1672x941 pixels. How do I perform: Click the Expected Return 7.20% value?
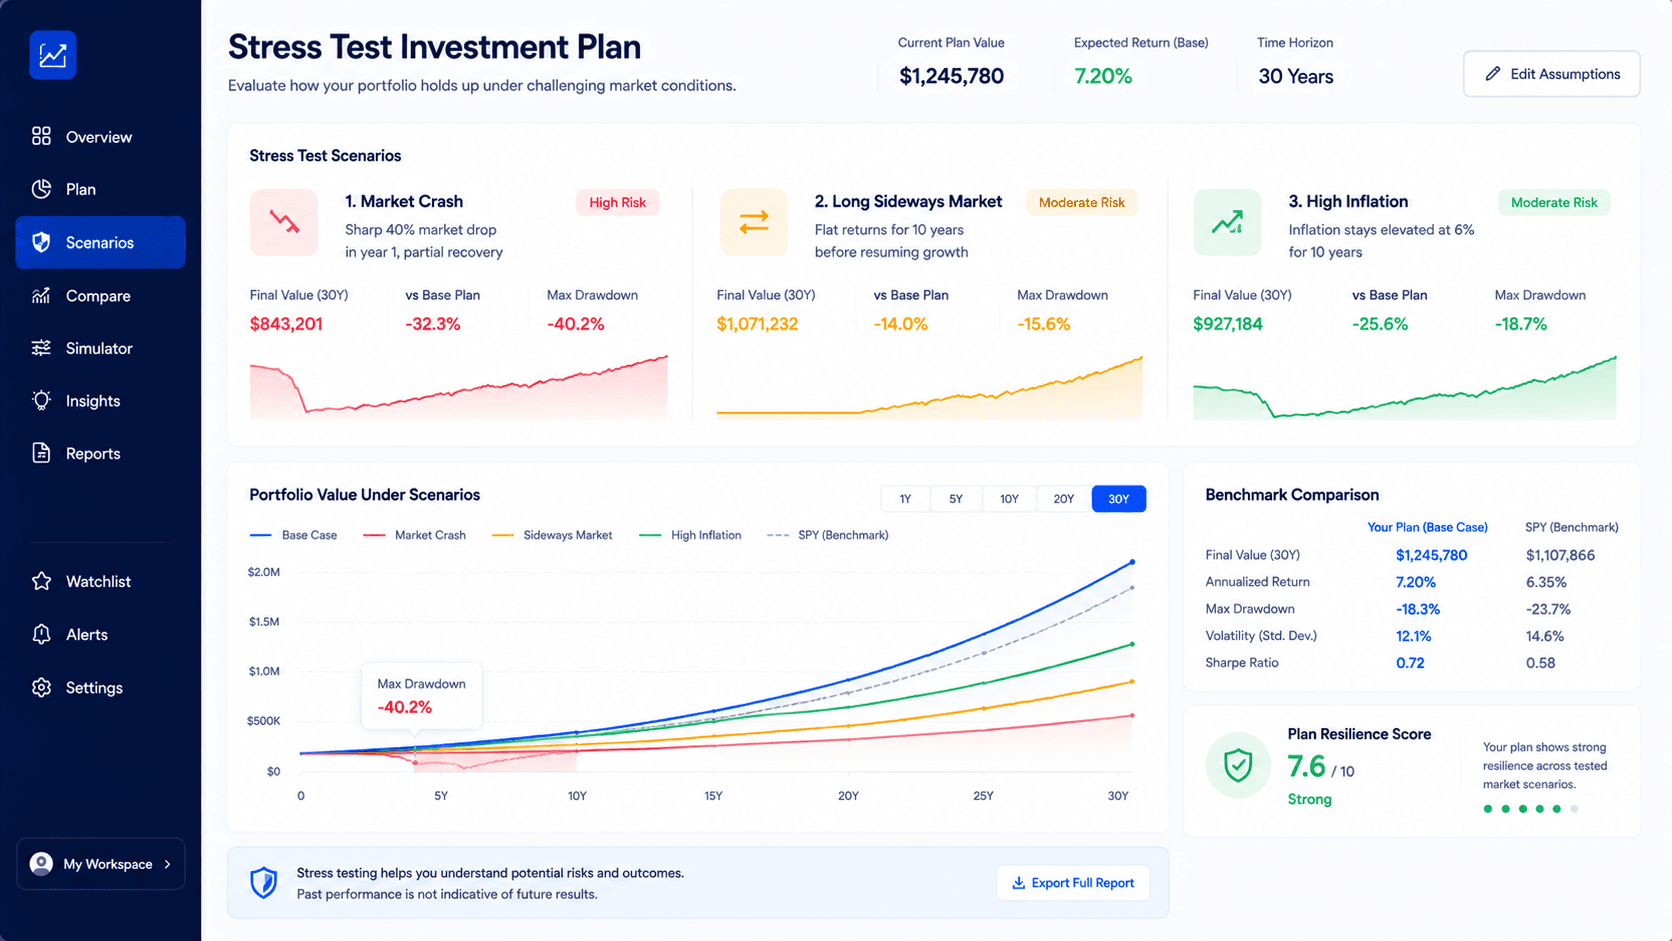pos(1103,76)
